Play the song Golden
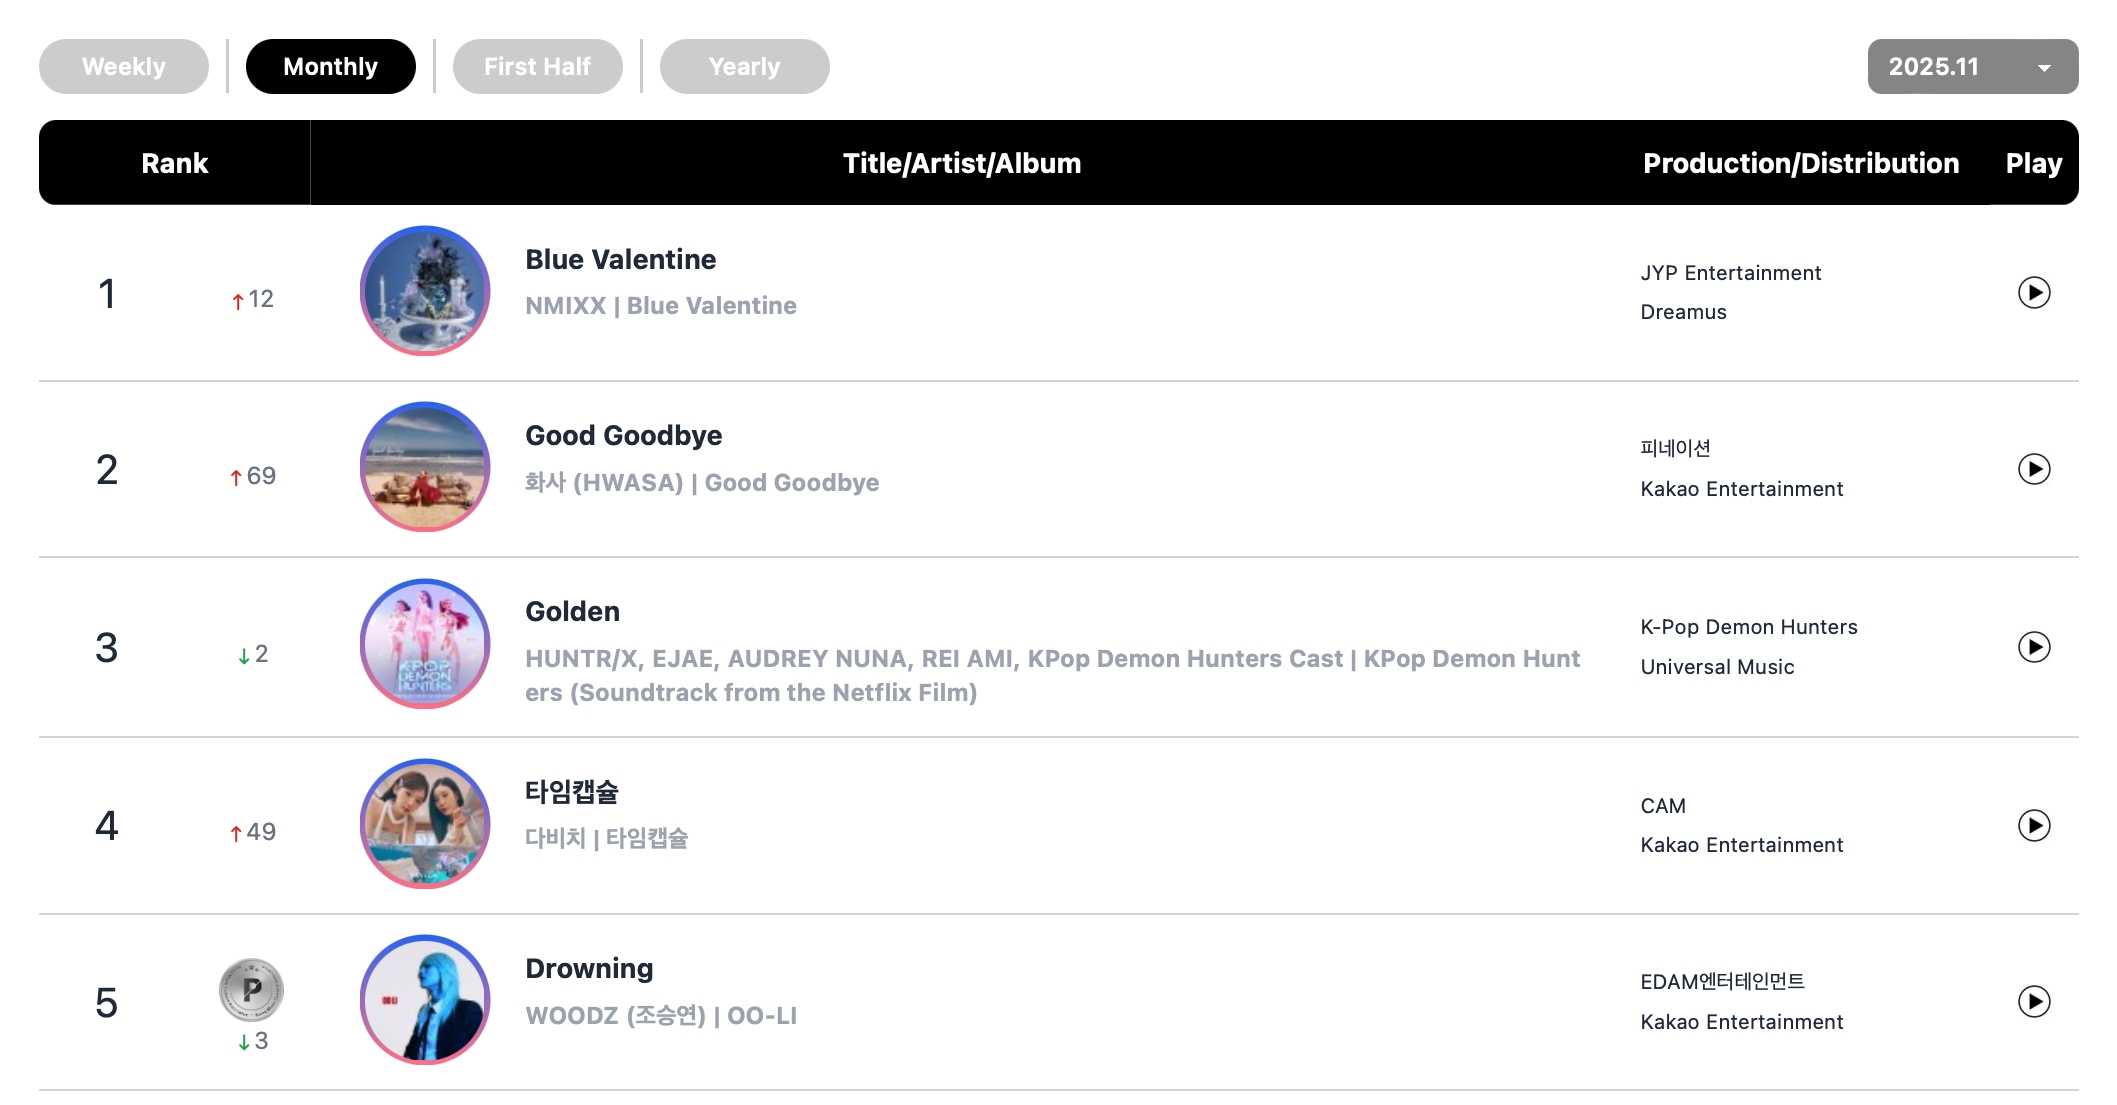Viewport: 2117px width, 1105px height. coord(2033,647)
